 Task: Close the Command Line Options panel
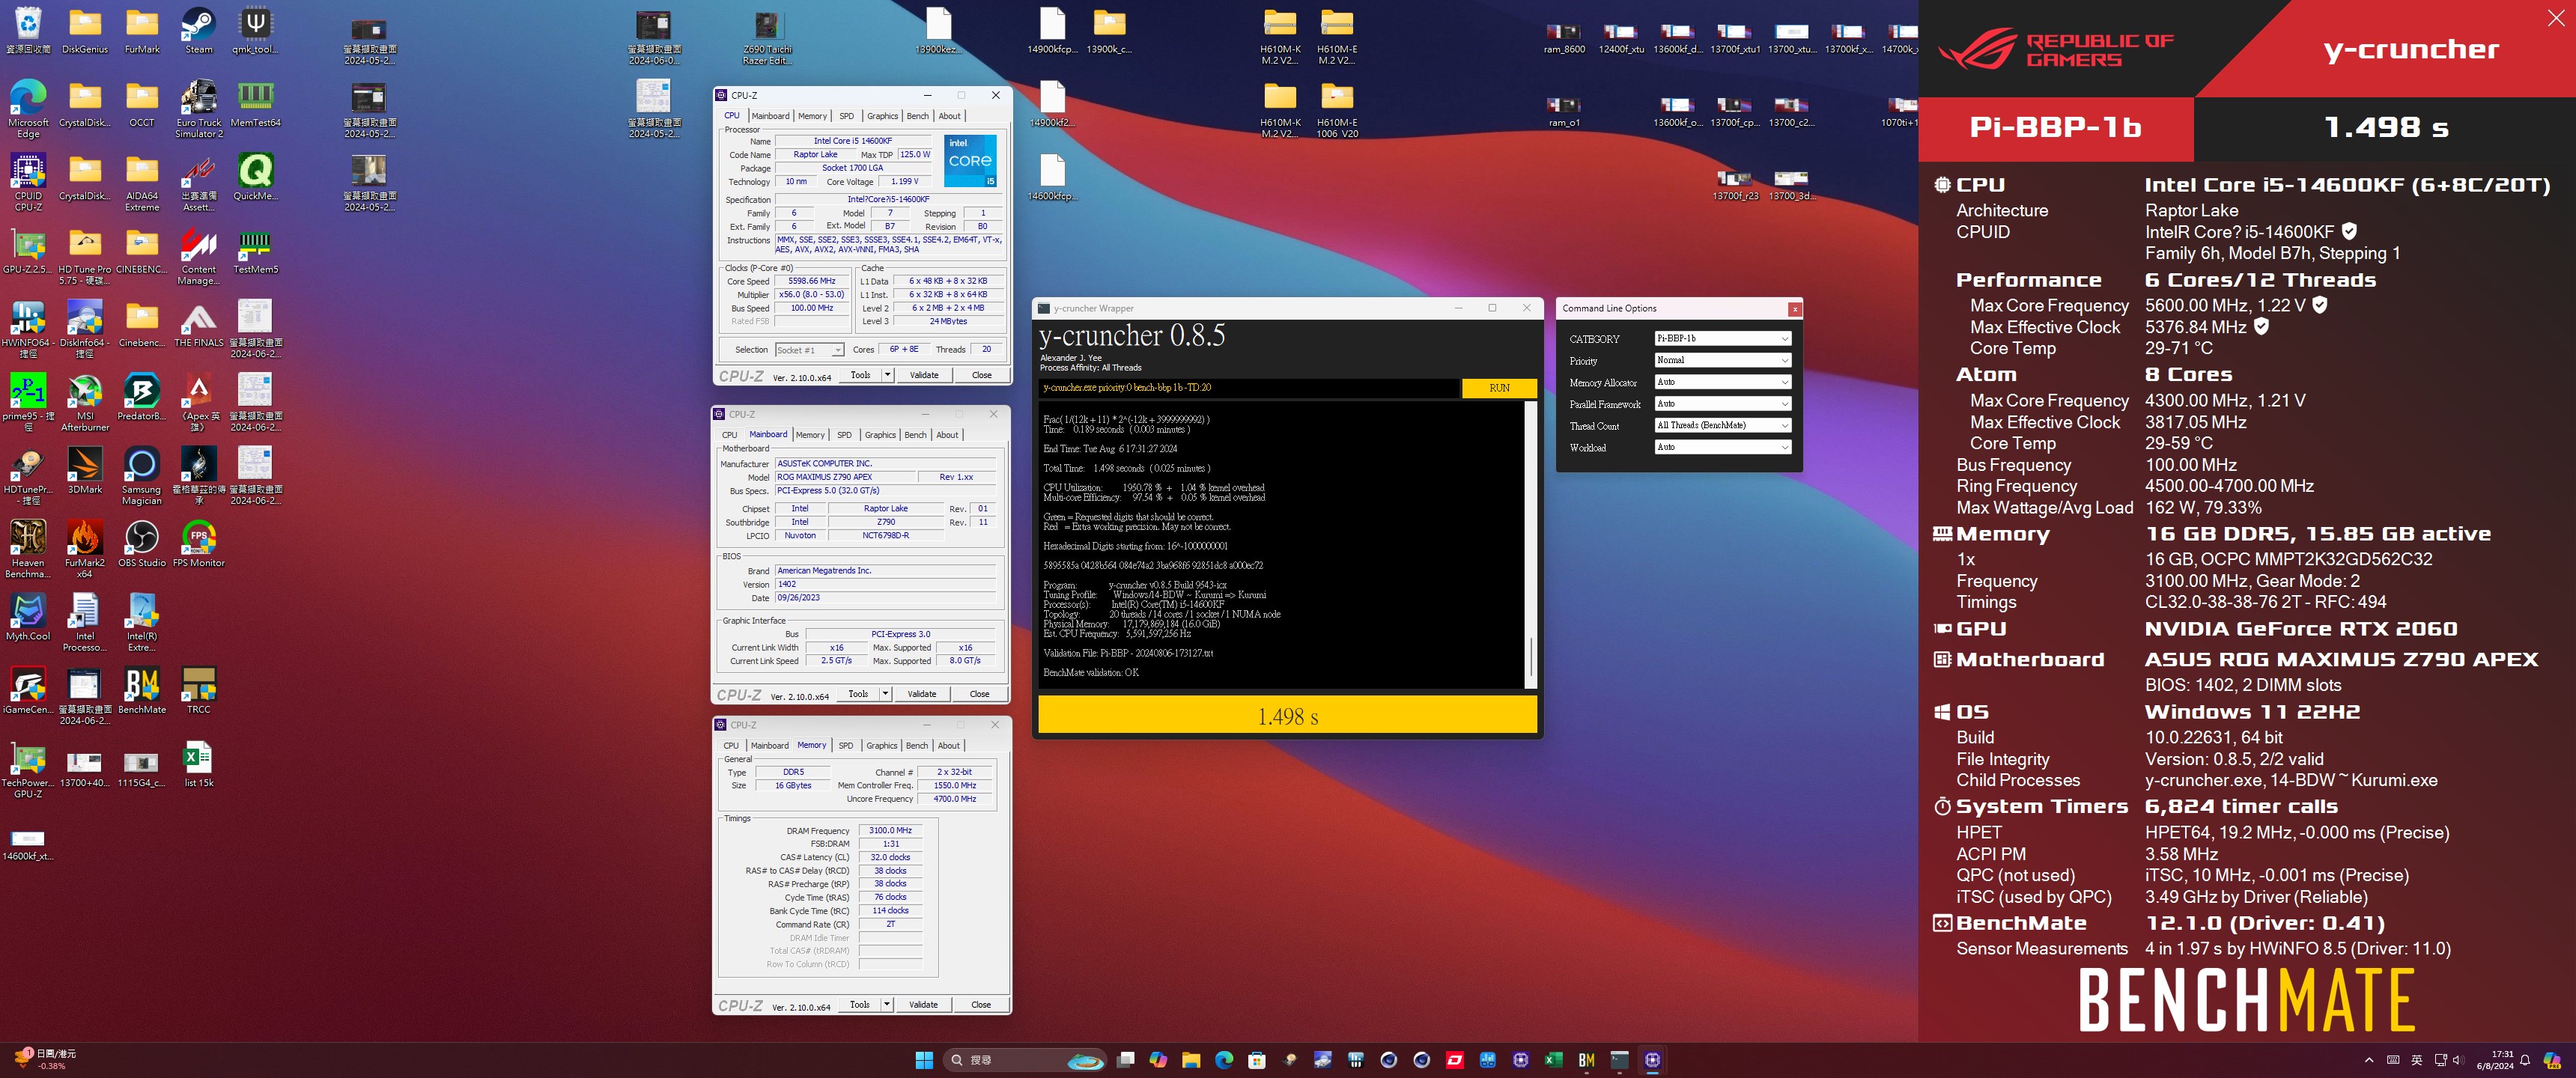[x=1795, y=309]
